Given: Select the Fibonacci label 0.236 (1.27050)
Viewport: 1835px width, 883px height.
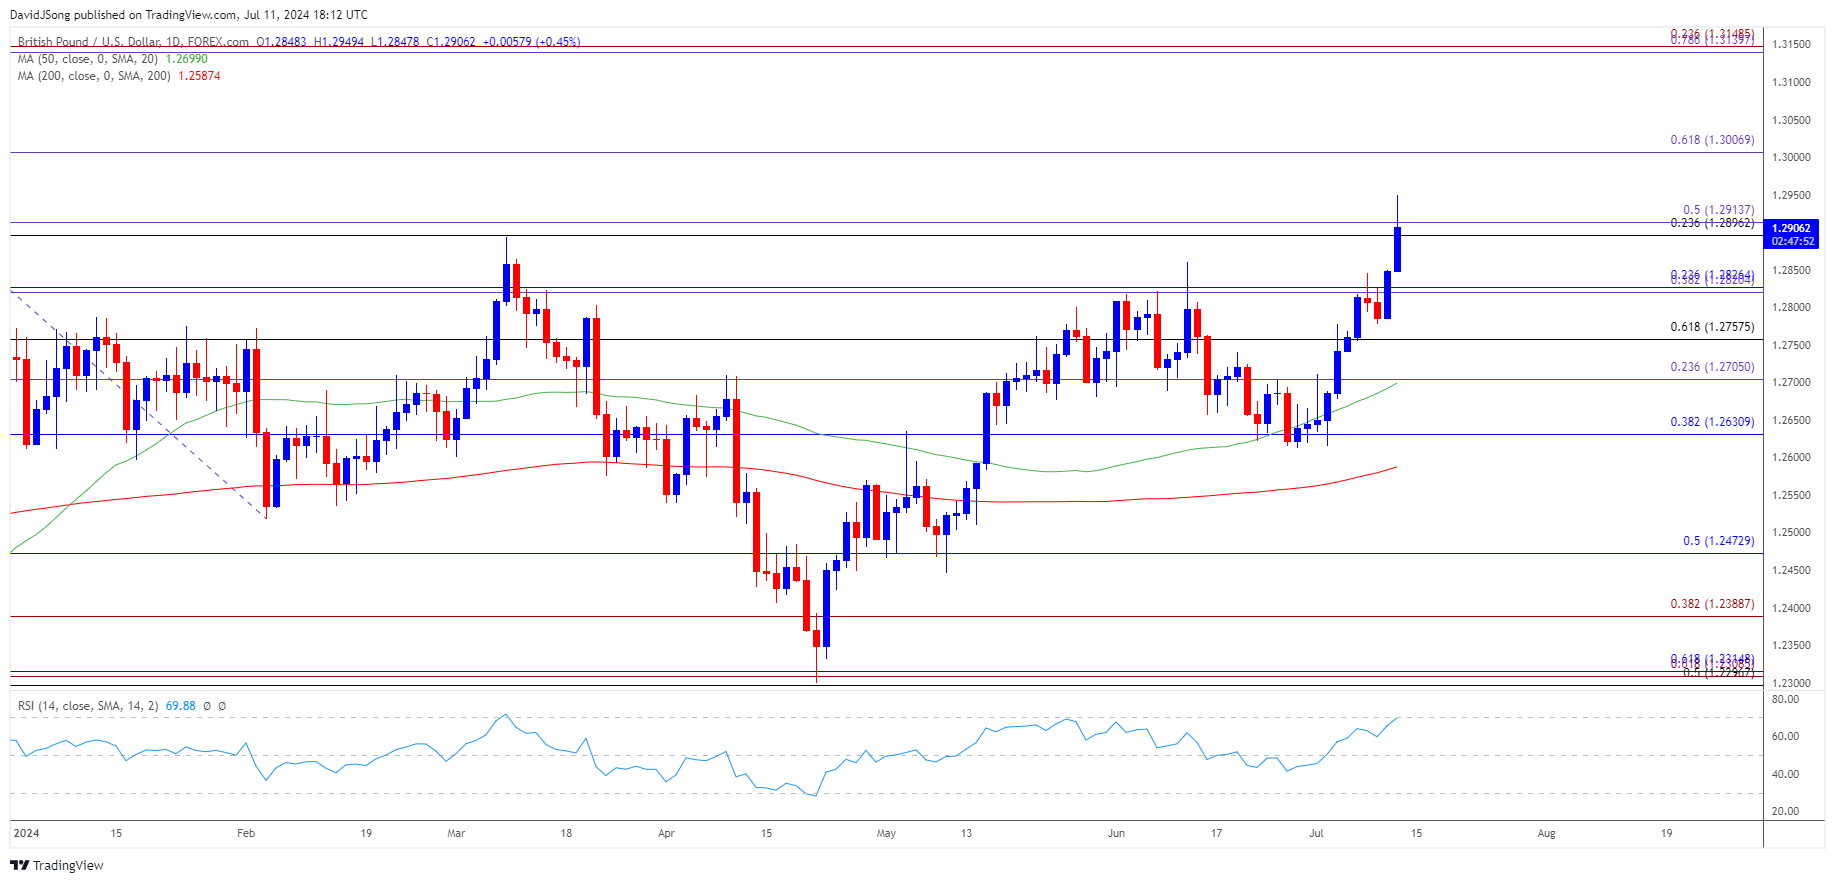Looking at the screenshot, I should coord(1712,367).
